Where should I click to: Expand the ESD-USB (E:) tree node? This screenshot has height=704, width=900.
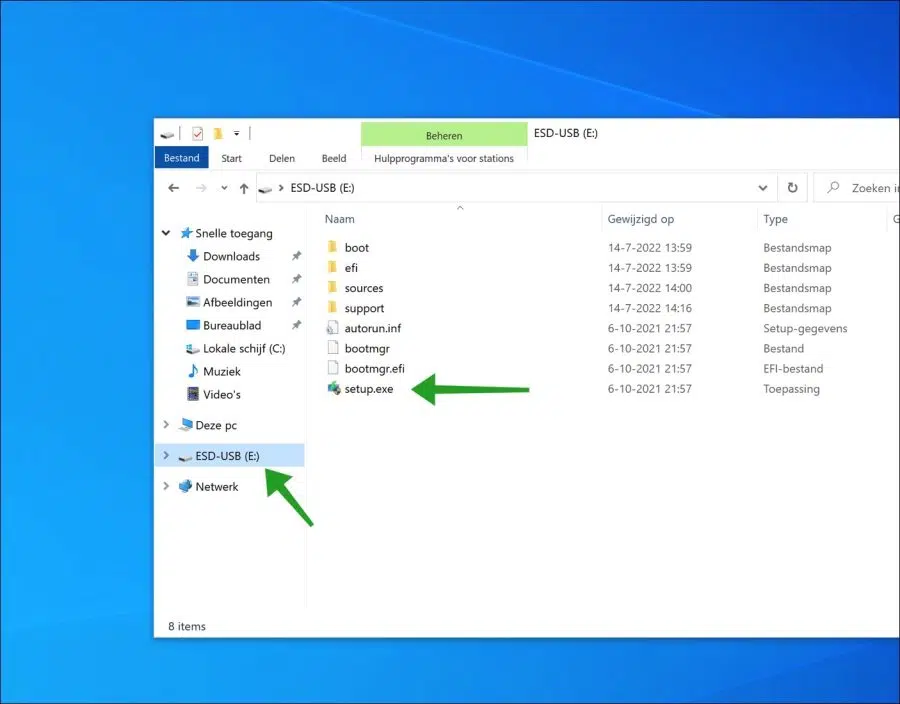point(166,455)
